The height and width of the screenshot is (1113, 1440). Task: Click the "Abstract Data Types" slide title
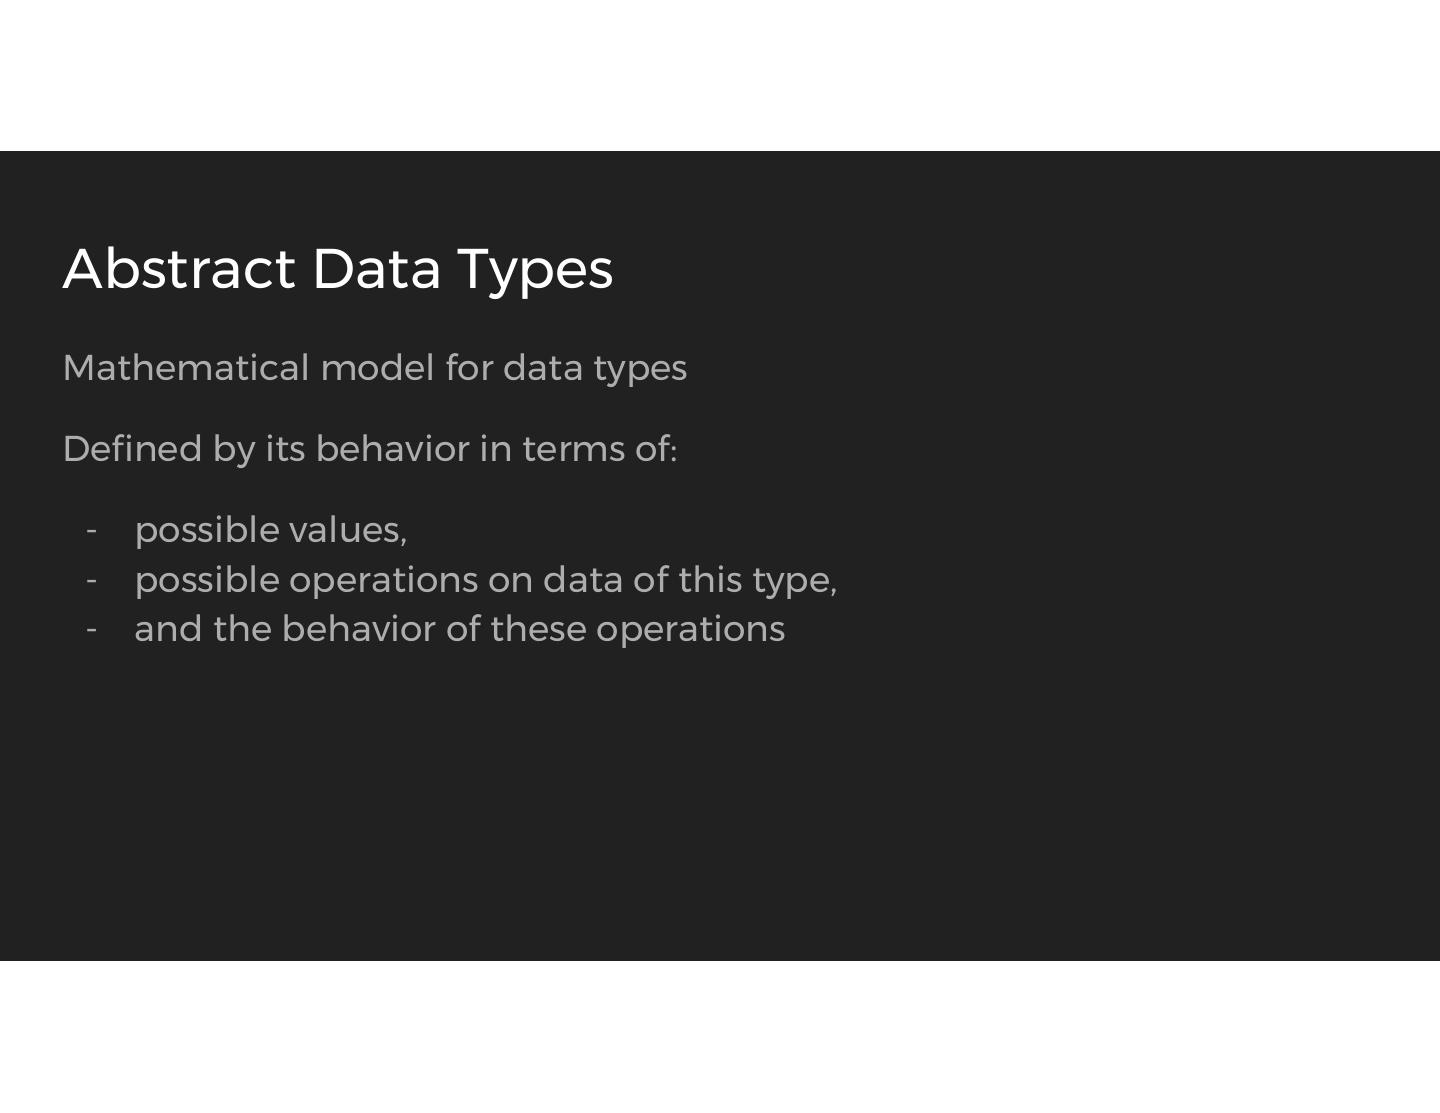pos(337,269)
